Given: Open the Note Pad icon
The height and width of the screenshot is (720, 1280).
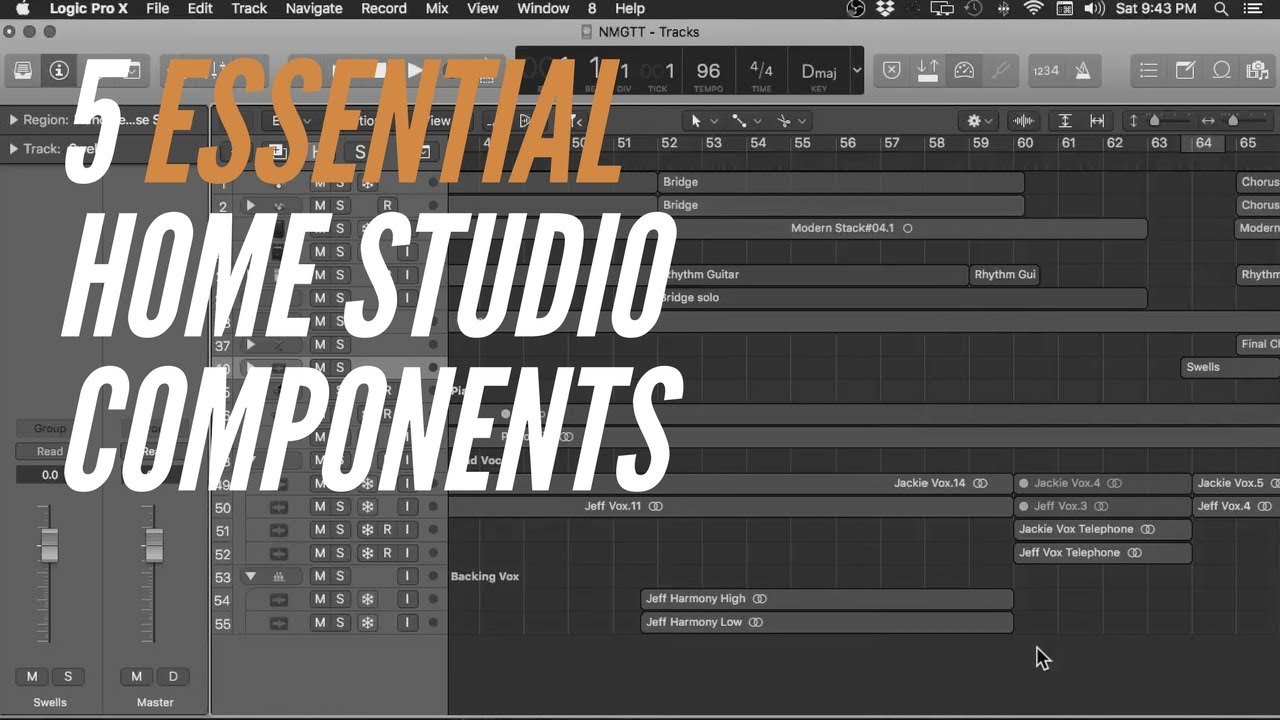Looking at the screenshot, I should (1185, 70).
